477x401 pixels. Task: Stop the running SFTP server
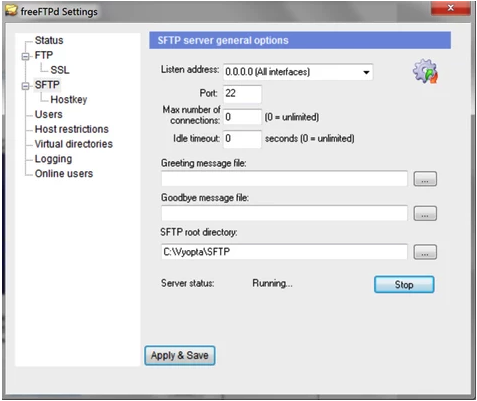[x=404, y=285]
